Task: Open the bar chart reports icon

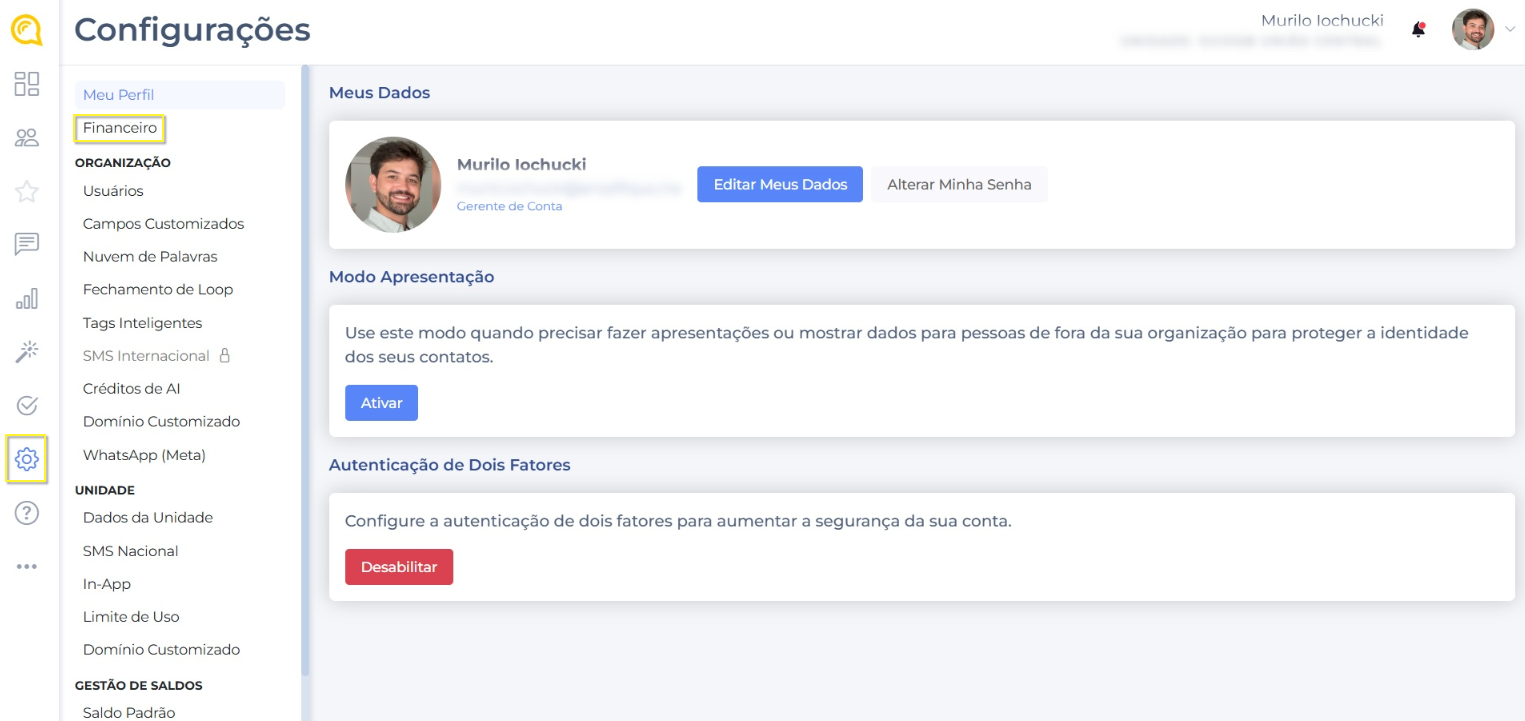Action: coord(27,298)
